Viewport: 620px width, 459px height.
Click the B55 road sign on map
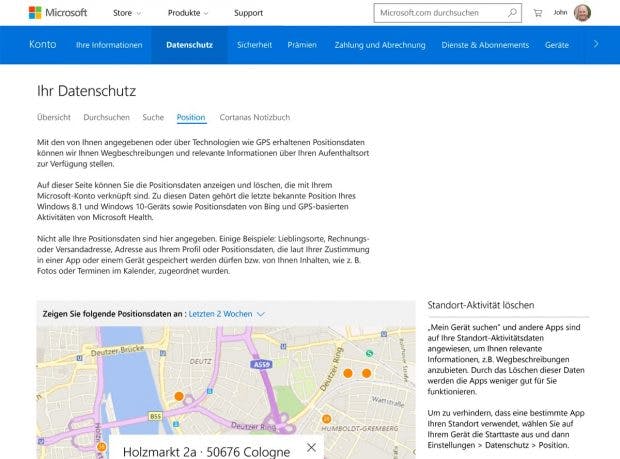click(x=155, y=416)
